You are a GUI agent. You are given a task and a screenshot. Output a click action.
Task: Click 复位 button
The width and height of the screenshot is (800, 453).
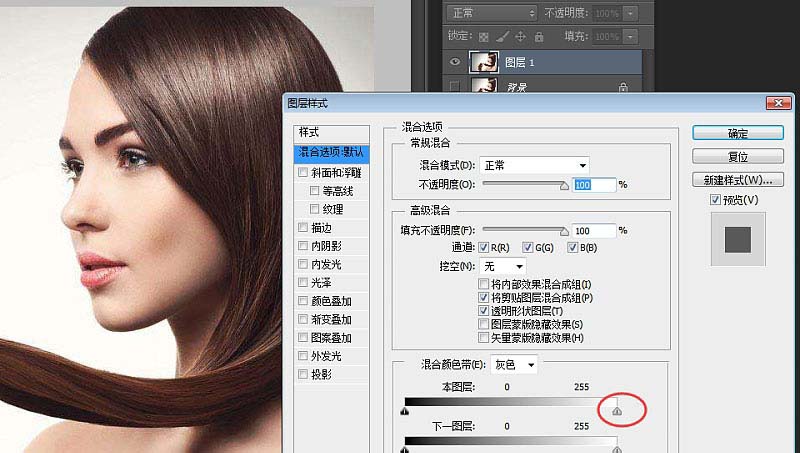pyautogui.click(x=738, y=157)
